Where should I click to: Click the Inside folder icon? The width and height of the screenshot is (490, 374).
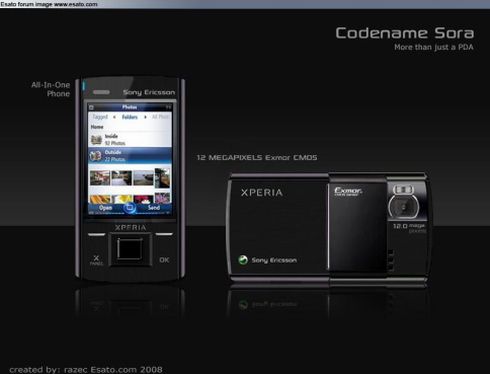96,139
